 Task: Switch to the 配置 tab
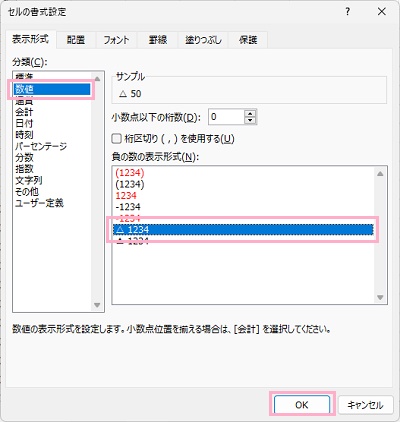point(76,40)
